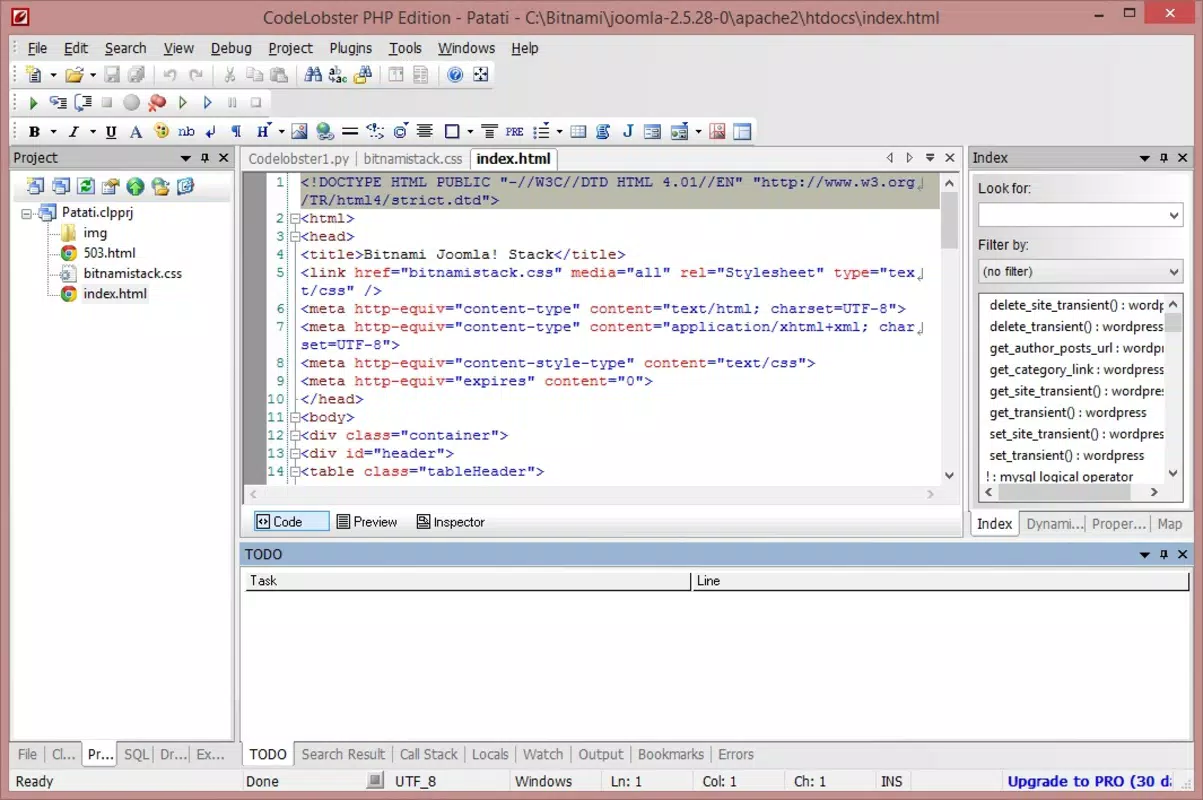The image size is (1203, 800).
Task: Click the Find in Files binoculars-folder icon
Action: (363, 75)
